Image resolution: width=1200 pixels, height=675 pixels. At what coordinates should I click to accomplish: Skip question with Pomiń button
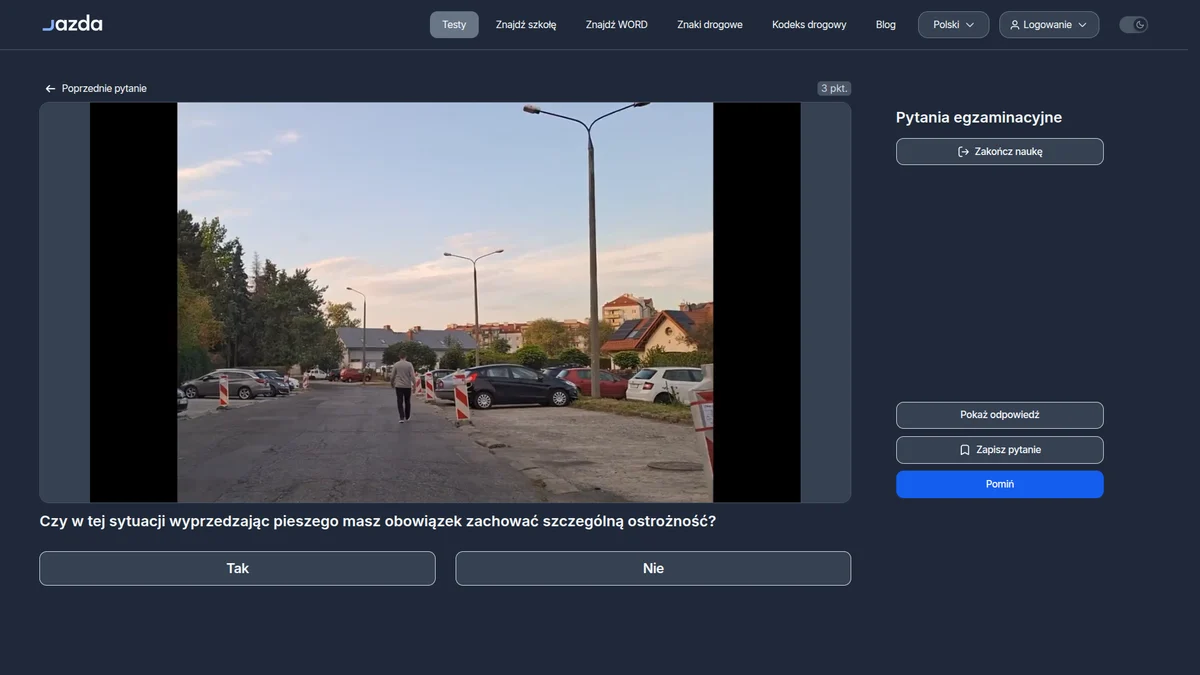point(1000,484)
